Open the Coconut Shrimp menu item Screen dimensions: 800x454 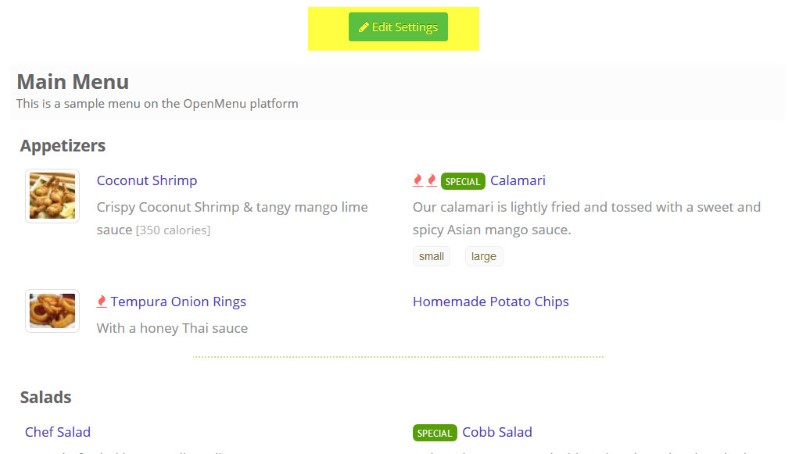(x=146, y=181)
